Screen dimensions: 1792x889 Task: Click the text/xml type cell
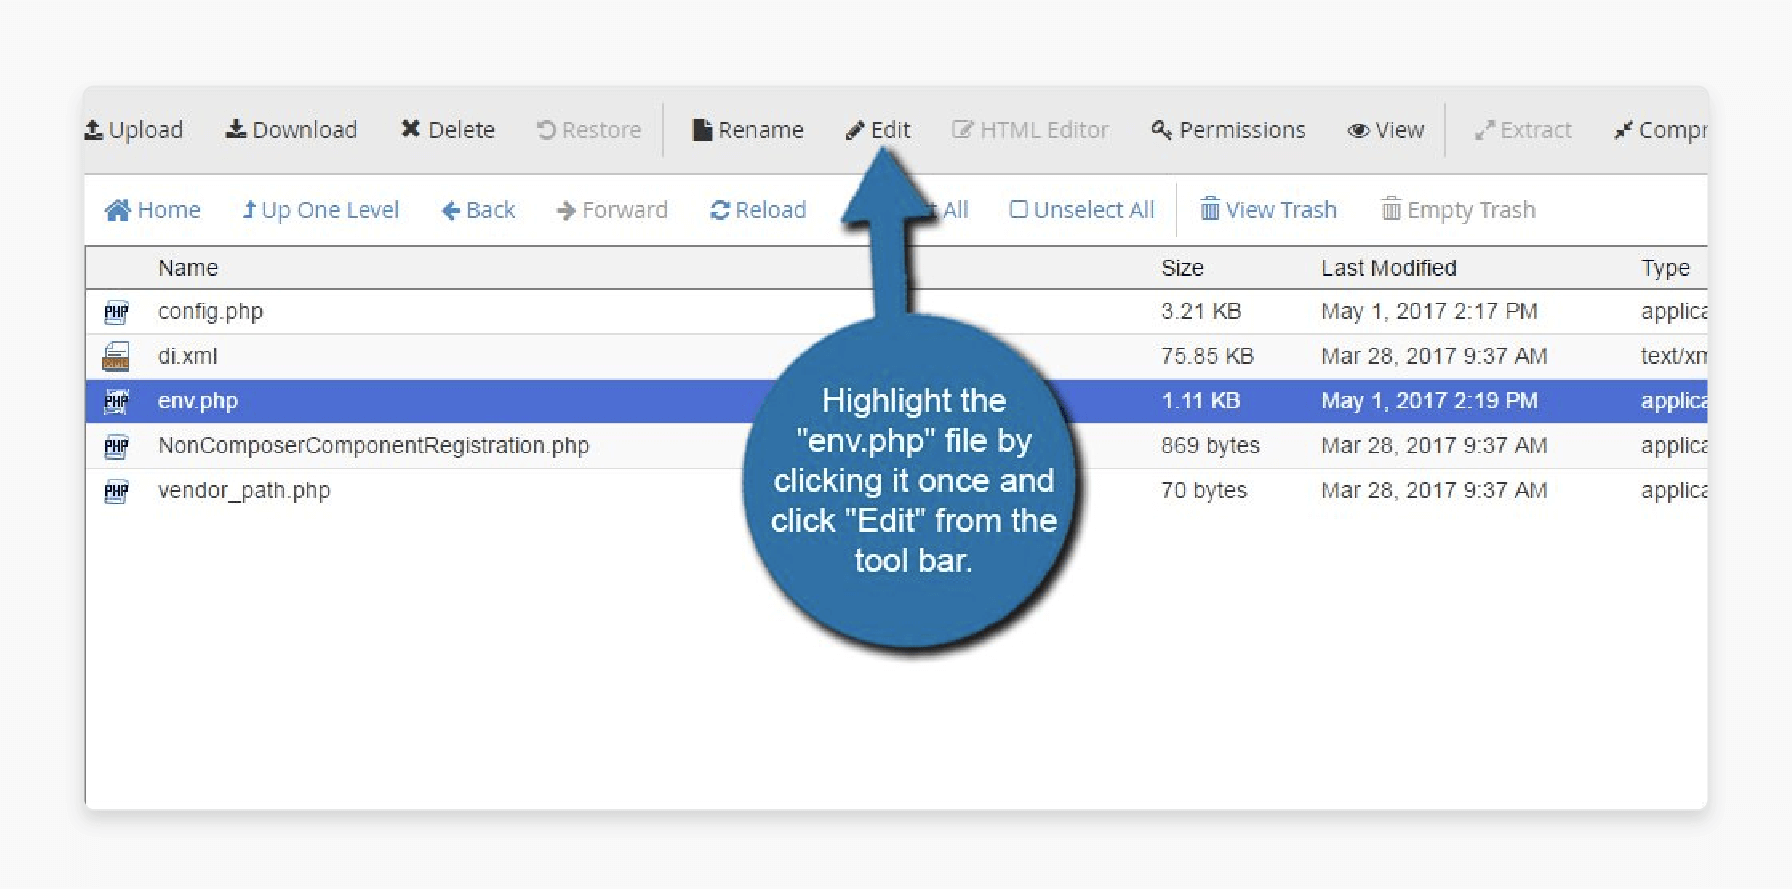point(1674,356)
